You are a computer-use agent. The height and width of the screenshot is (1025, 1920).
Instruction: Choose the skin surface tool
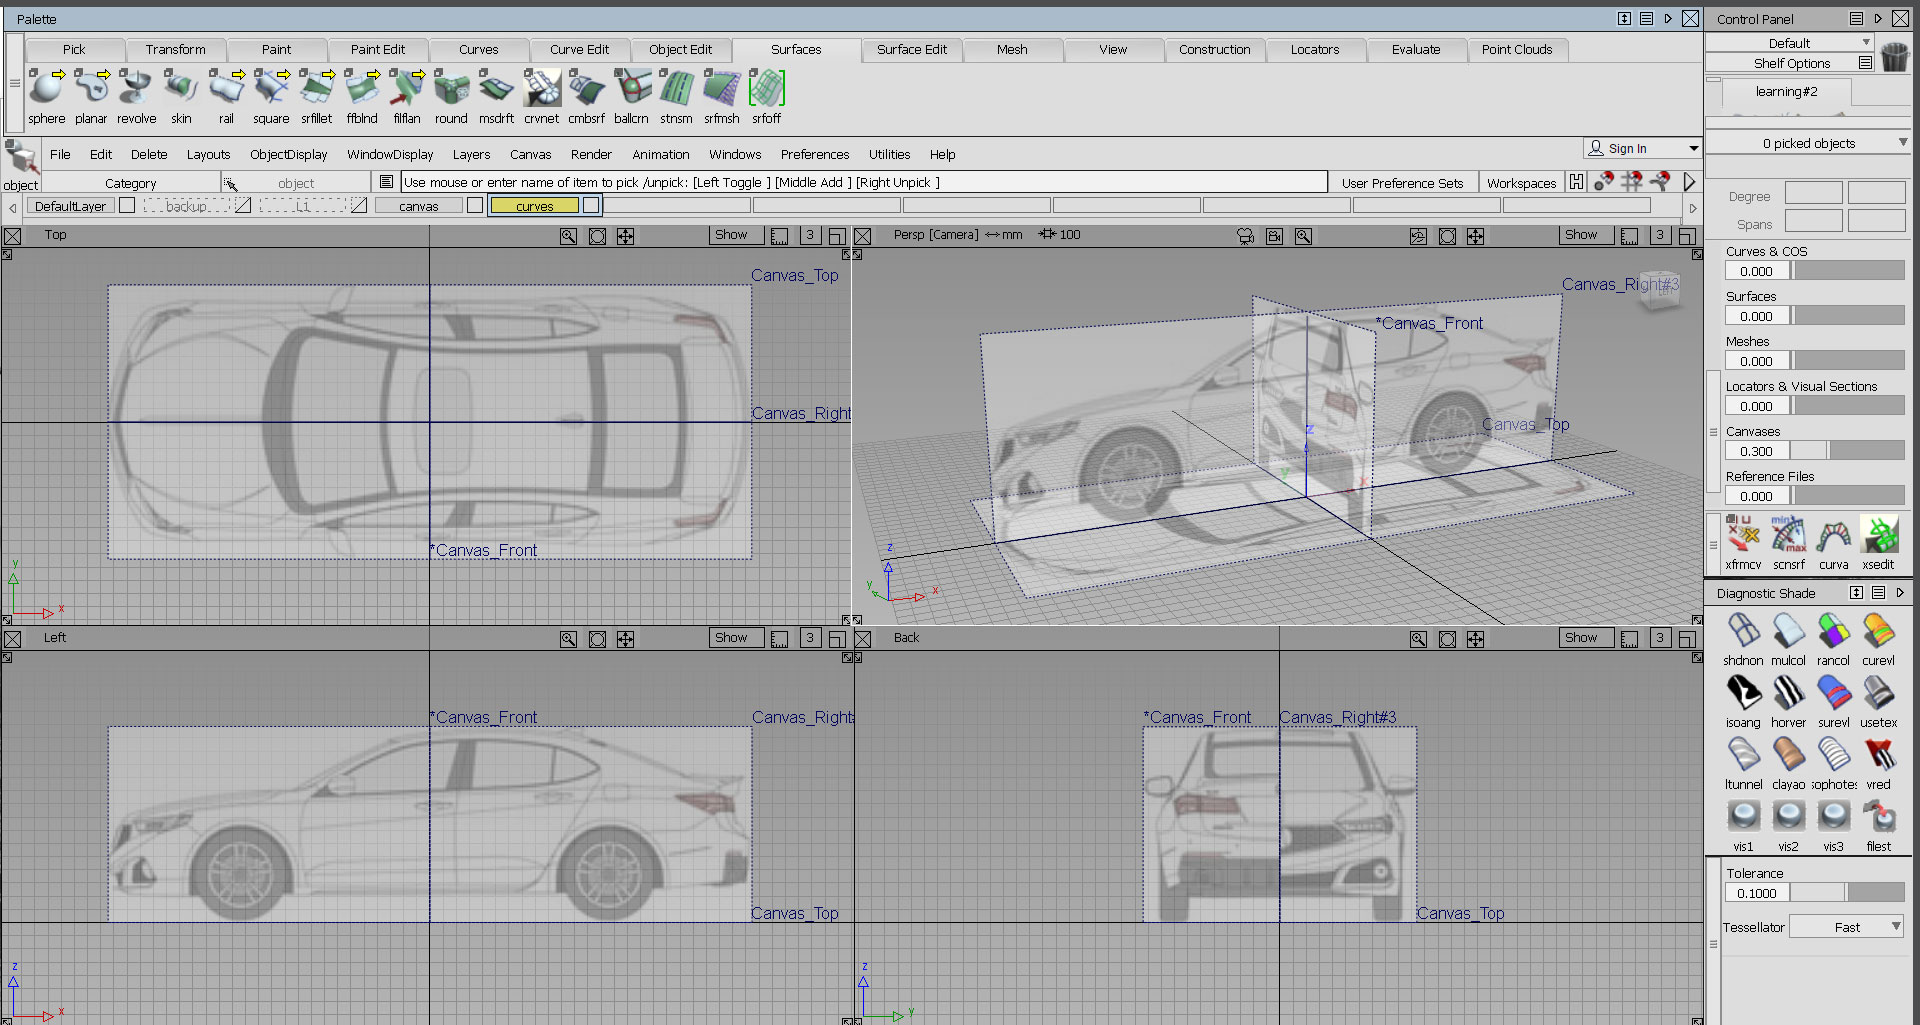pyautogui.click(x=181, y=90)
